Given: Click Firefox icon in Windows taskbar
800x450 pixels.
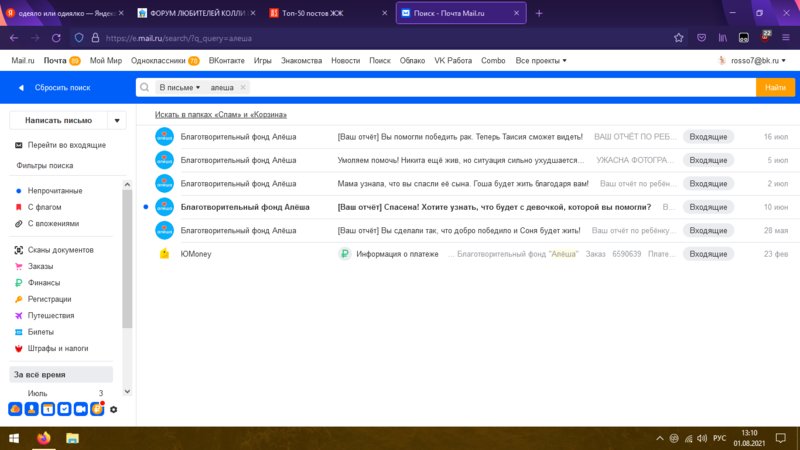Looking at the screenshot, I should click(x=44, y=438).
